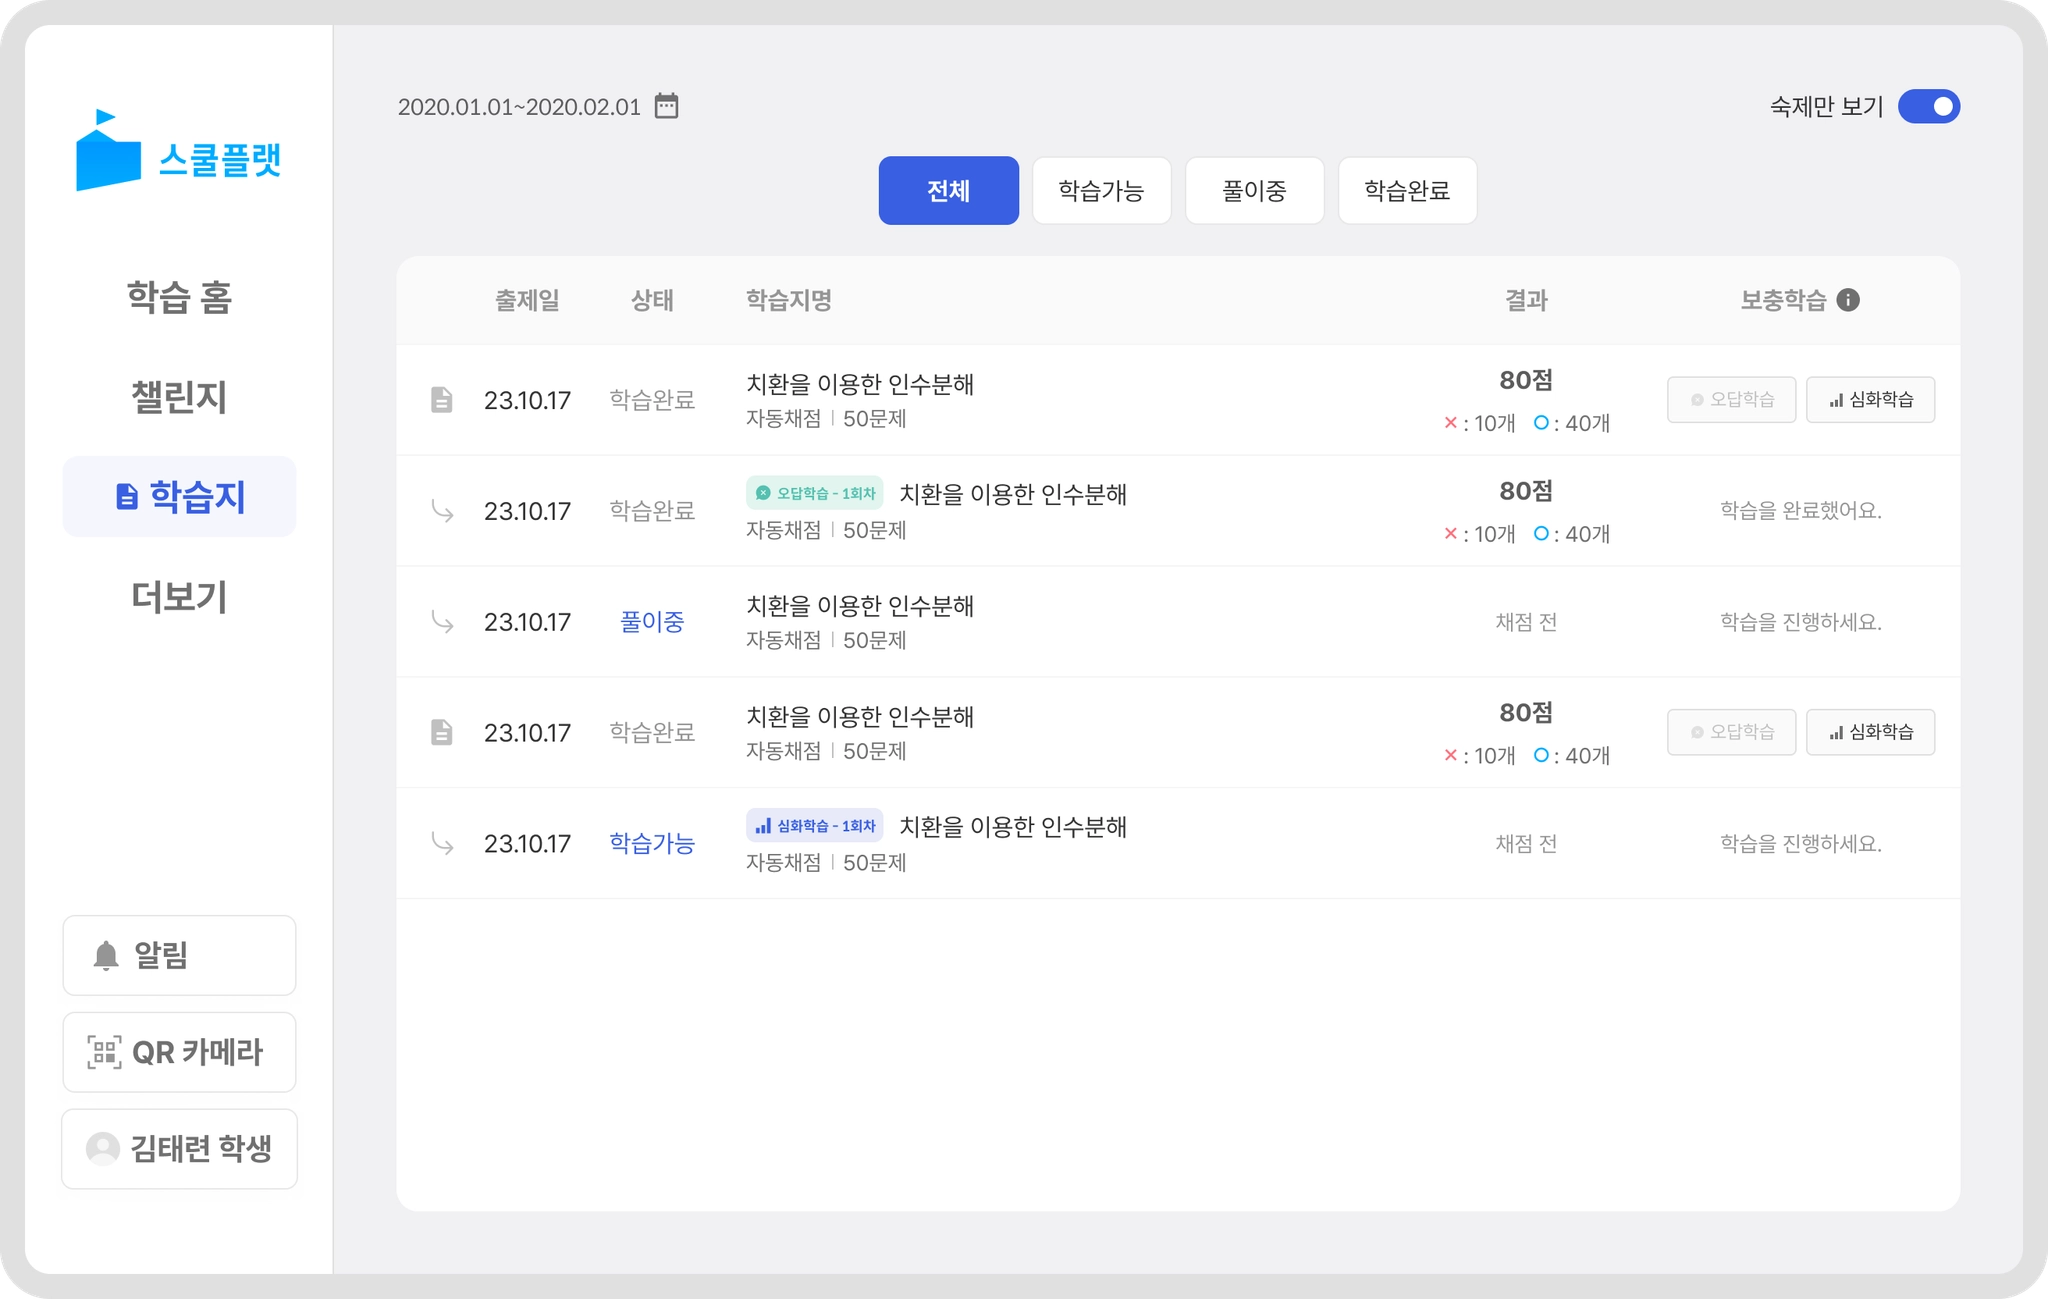Click the 김태련 학생 profile avatar
Viewport: 2048px width, 1299px height.
click(x=103, y=1149)
